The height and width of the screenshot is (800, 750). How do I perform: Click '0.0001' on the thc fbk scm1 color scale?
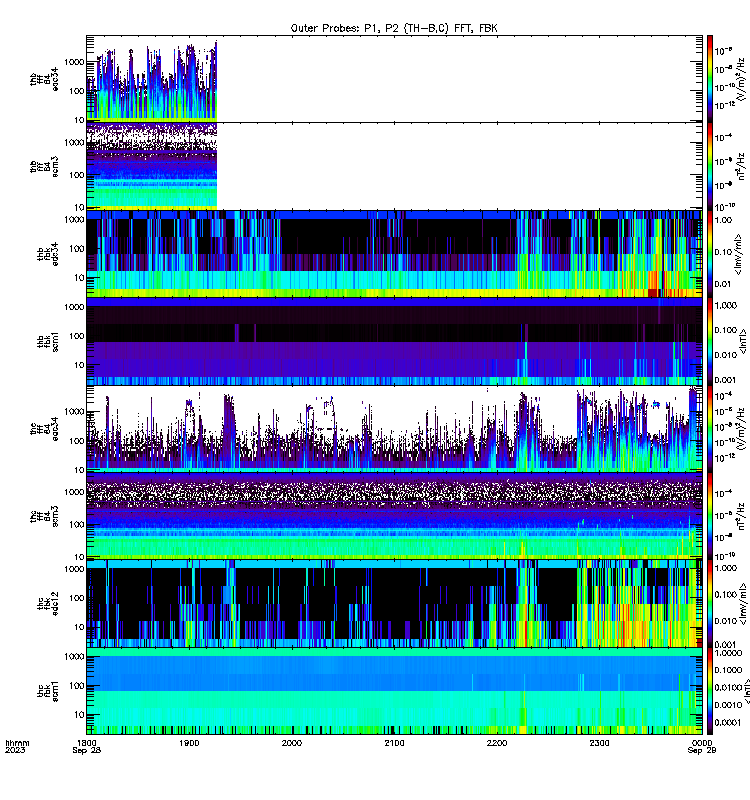point(728,722)
